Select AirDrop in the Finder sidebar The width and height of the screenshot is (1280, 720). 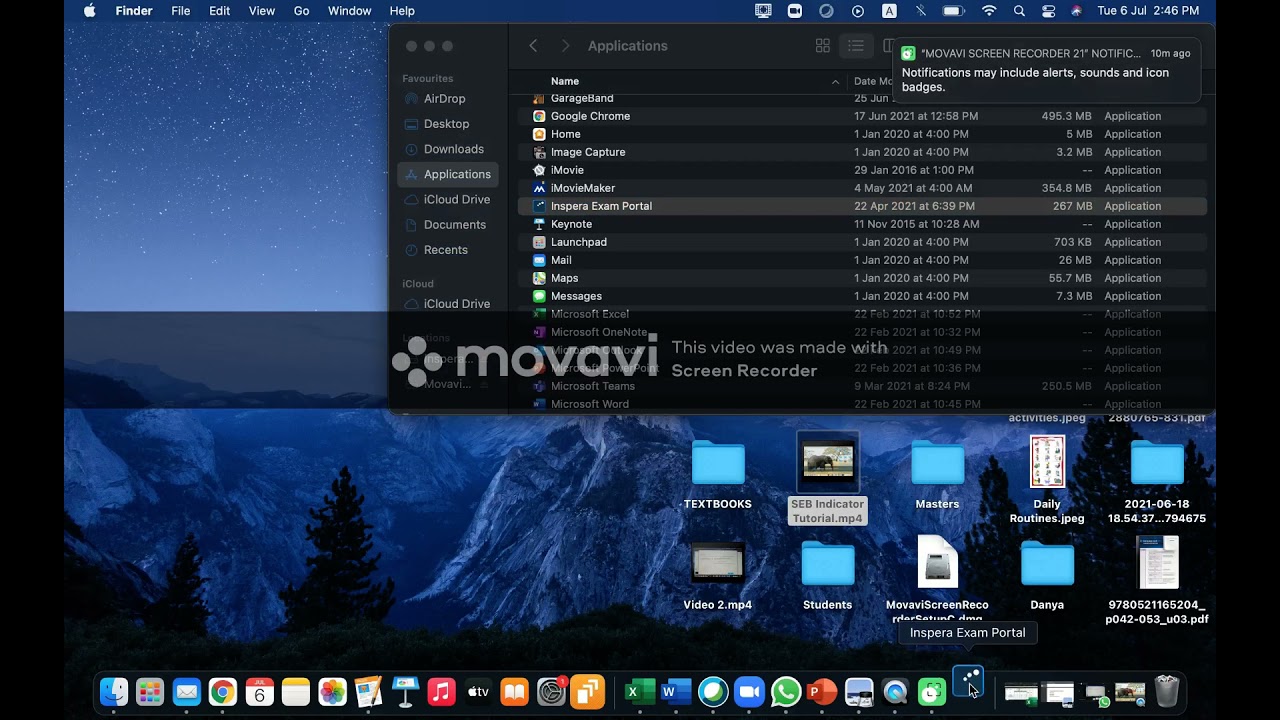[444, 99]
